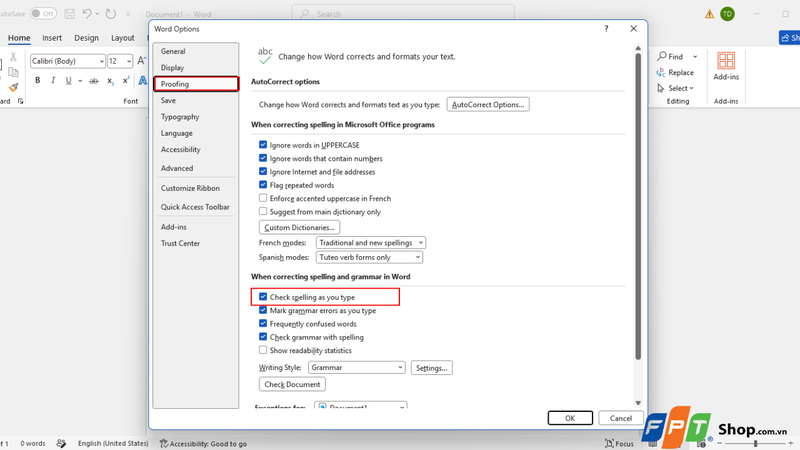Select Typography category
This screenshot has width=800, height=450.
196,116
